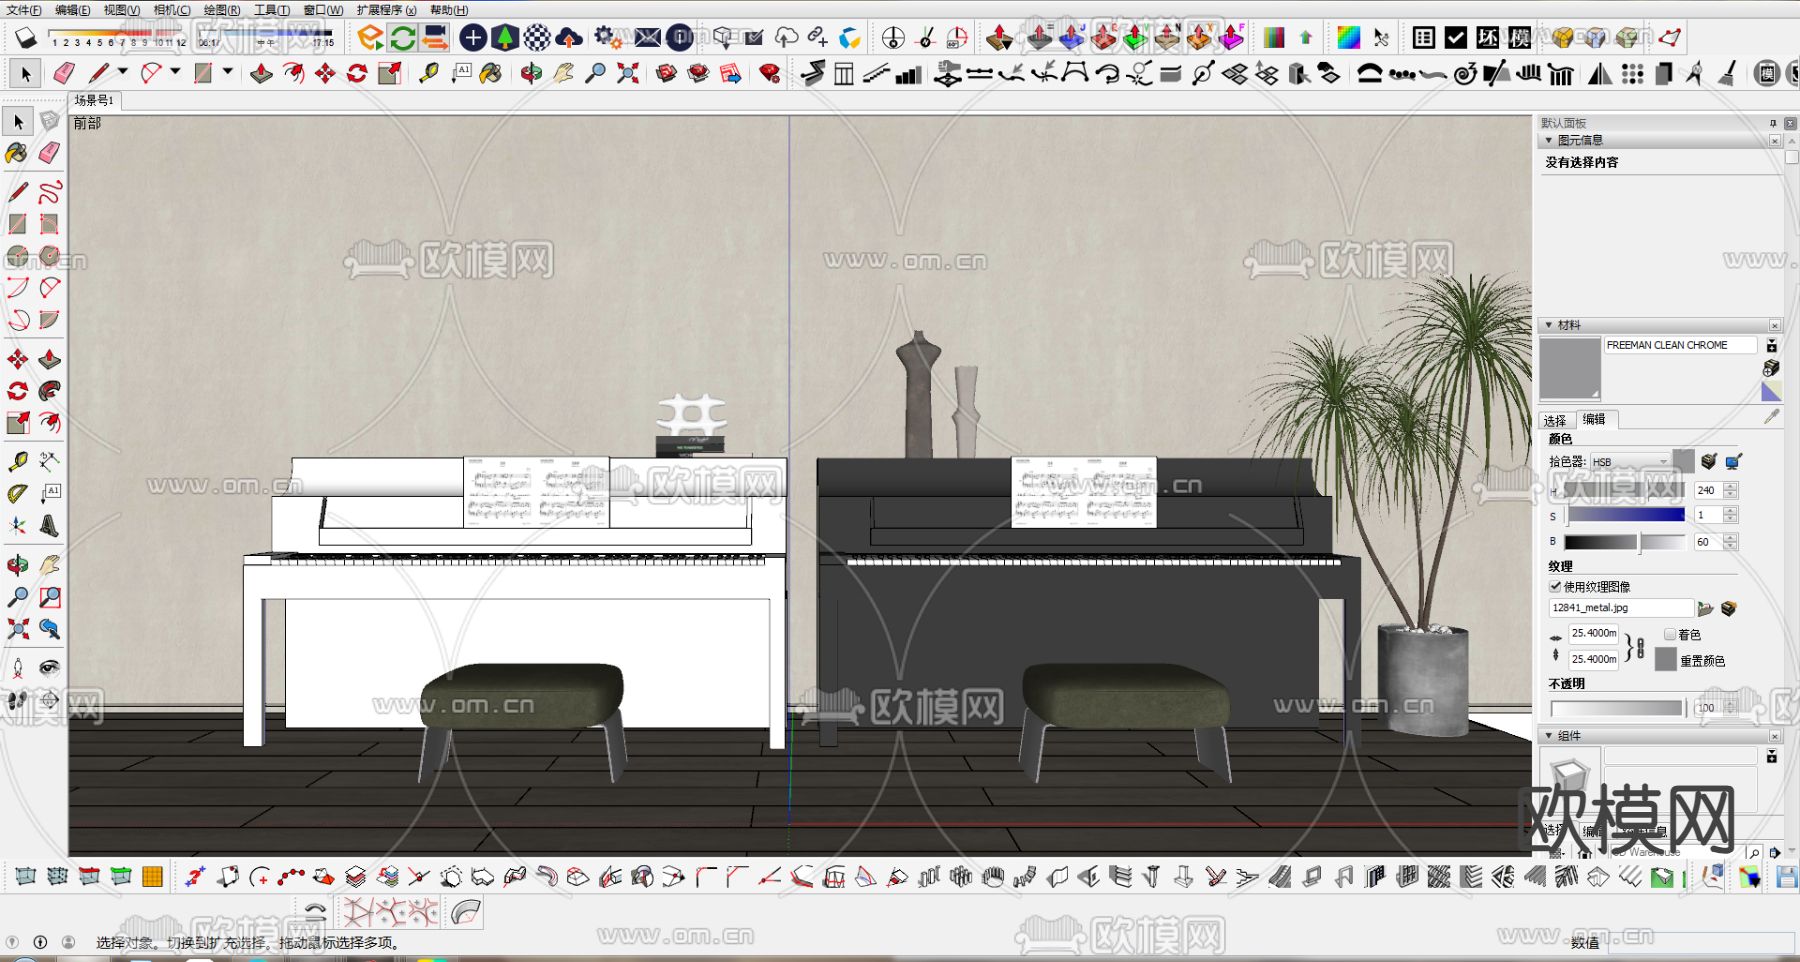Click the Push/Pull tool icon
The width and height of the screenshot is (1800, 962).
tap(261, 73)
